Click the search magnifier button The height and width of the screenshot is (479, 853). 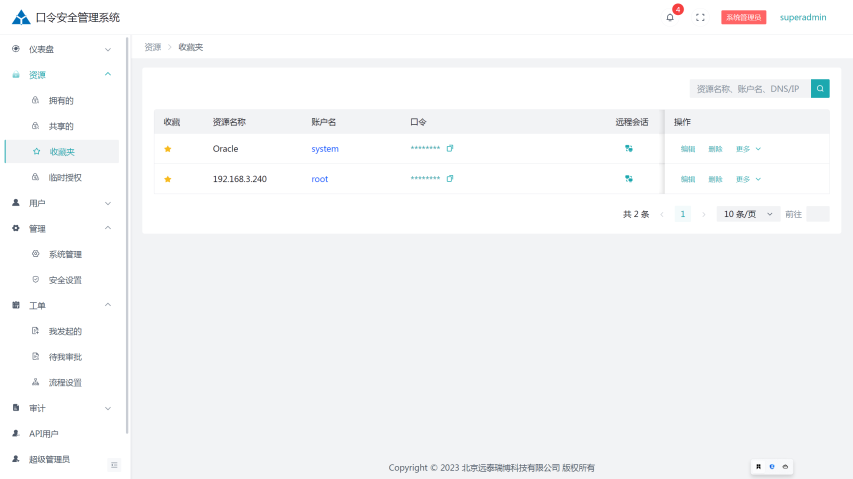pyautogui.click(x=820, y=89)
